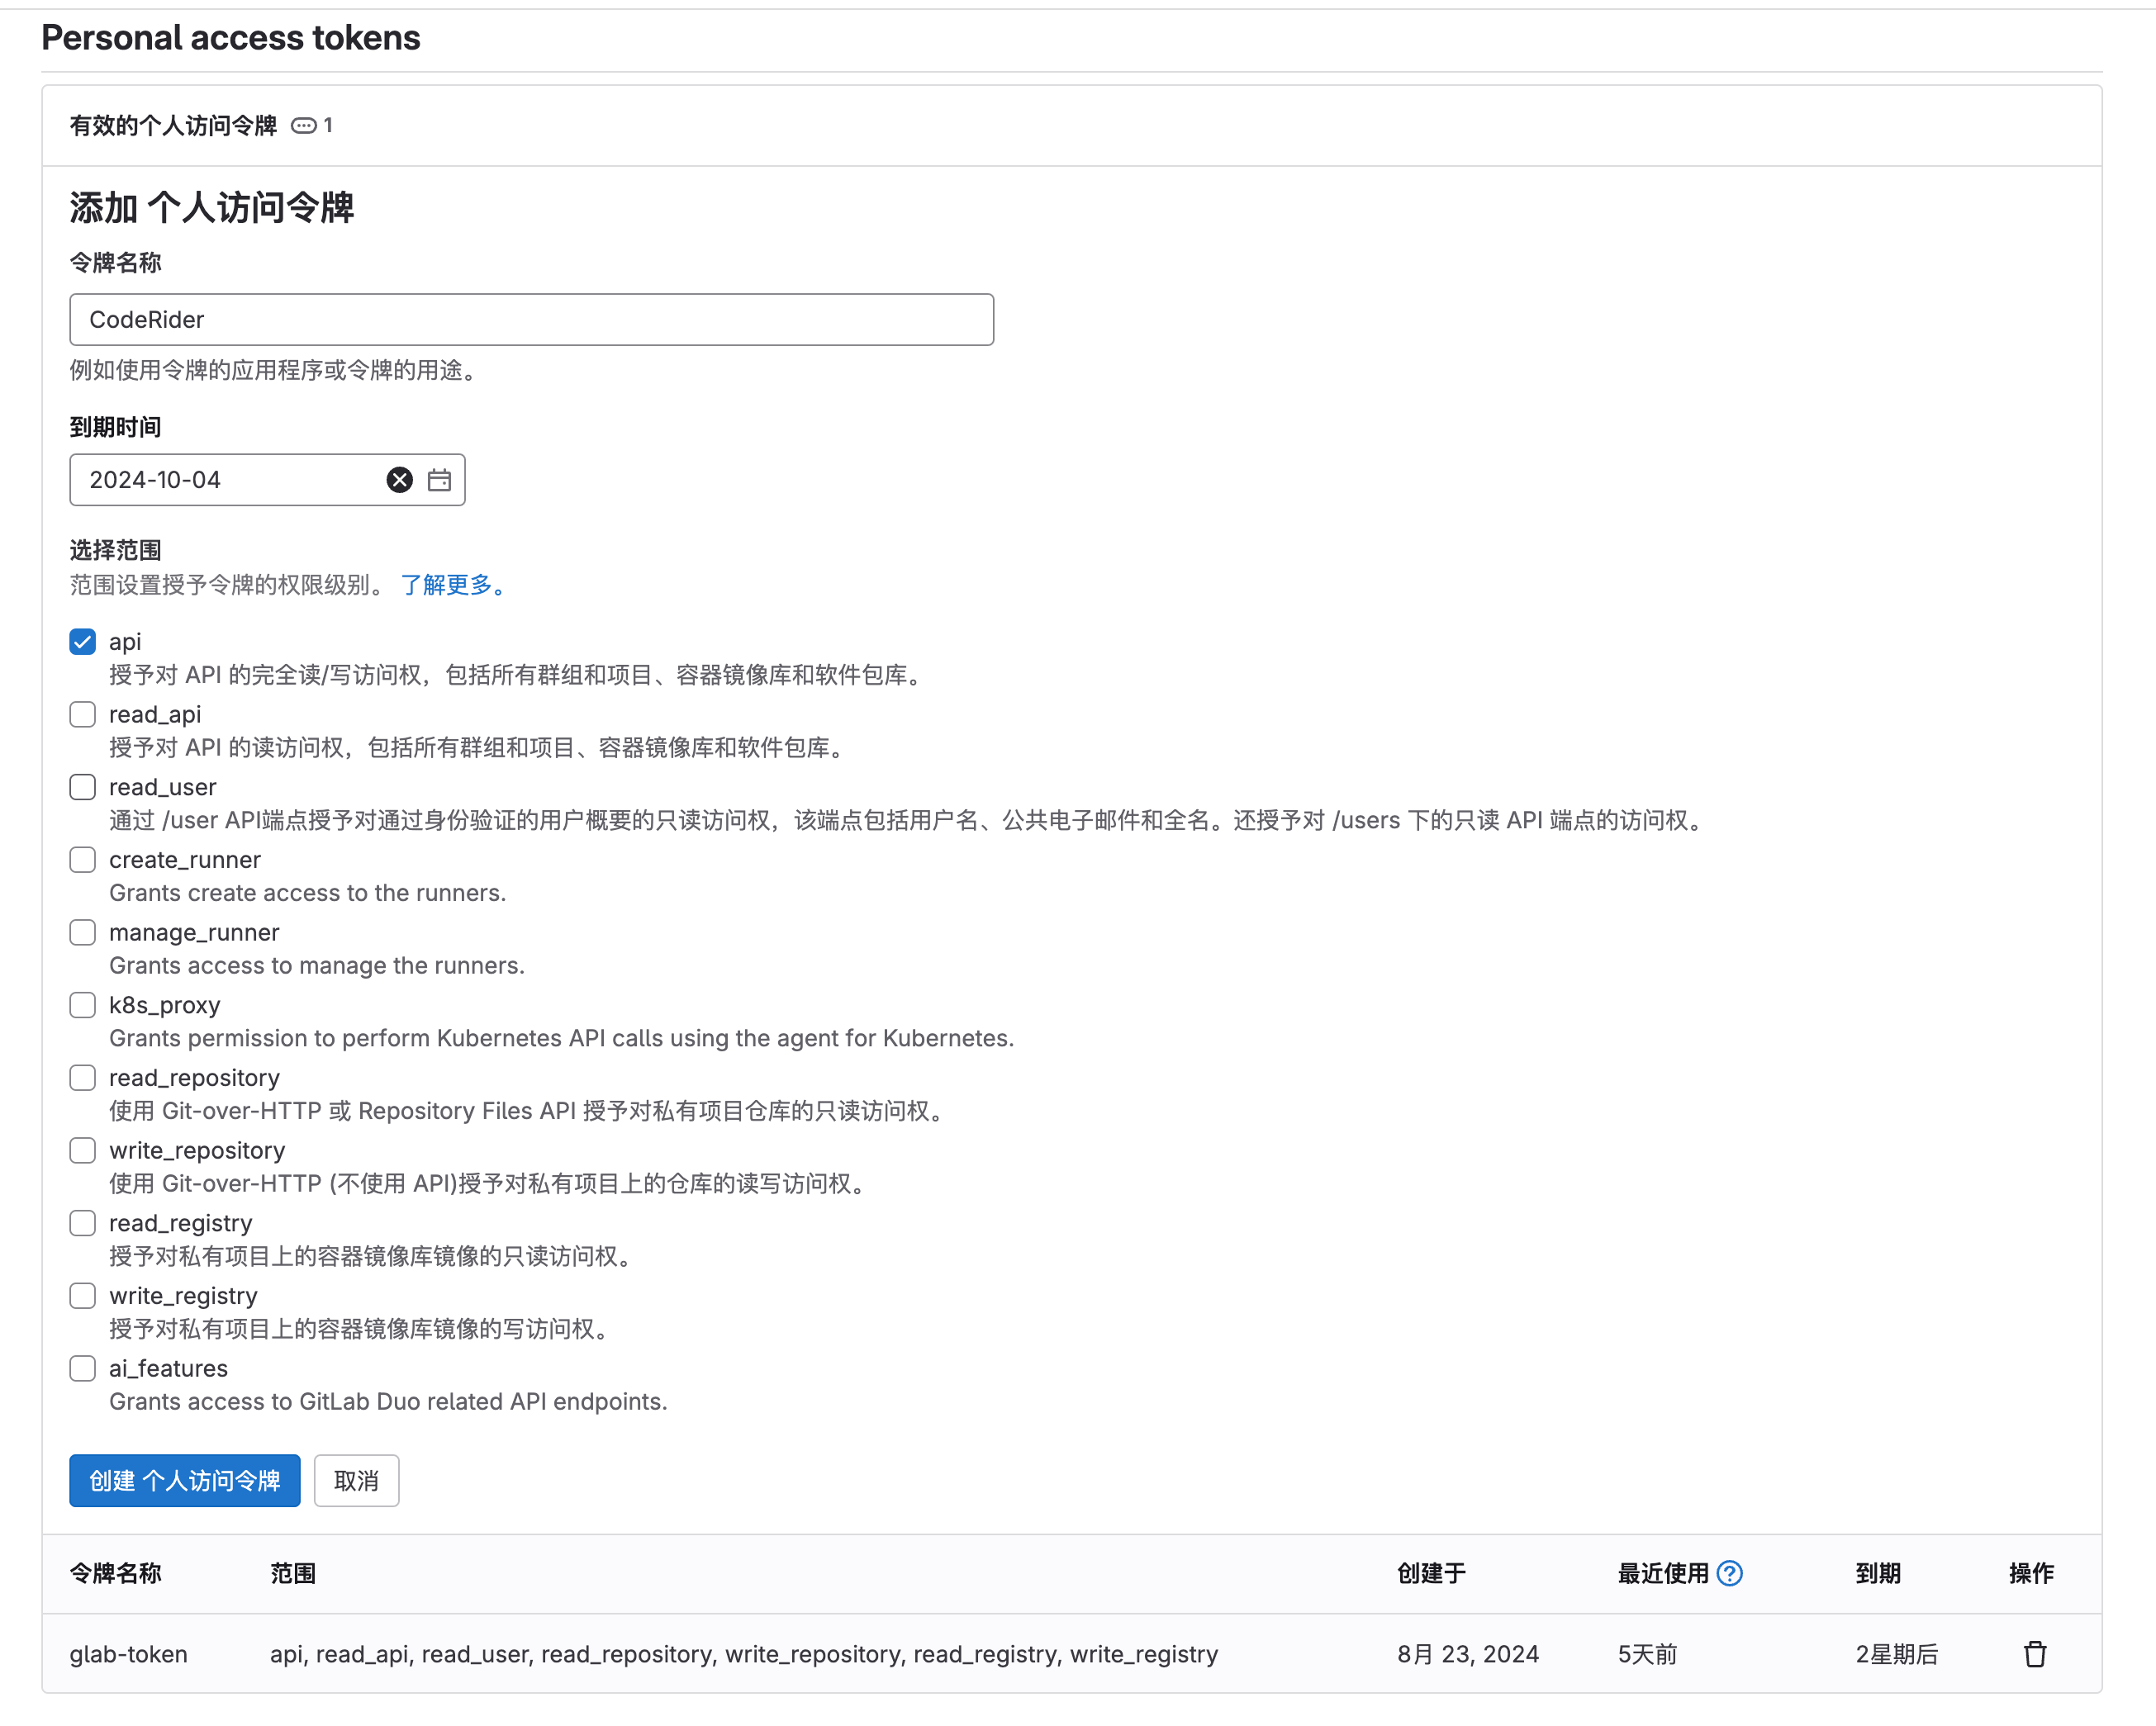Click the 5天前 last used value
The image size is (2156, 1726).
point(1647,1654)
